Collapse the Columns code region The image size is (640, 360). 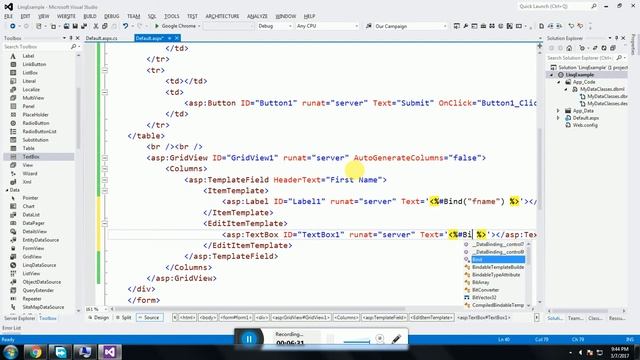(105, 169)
